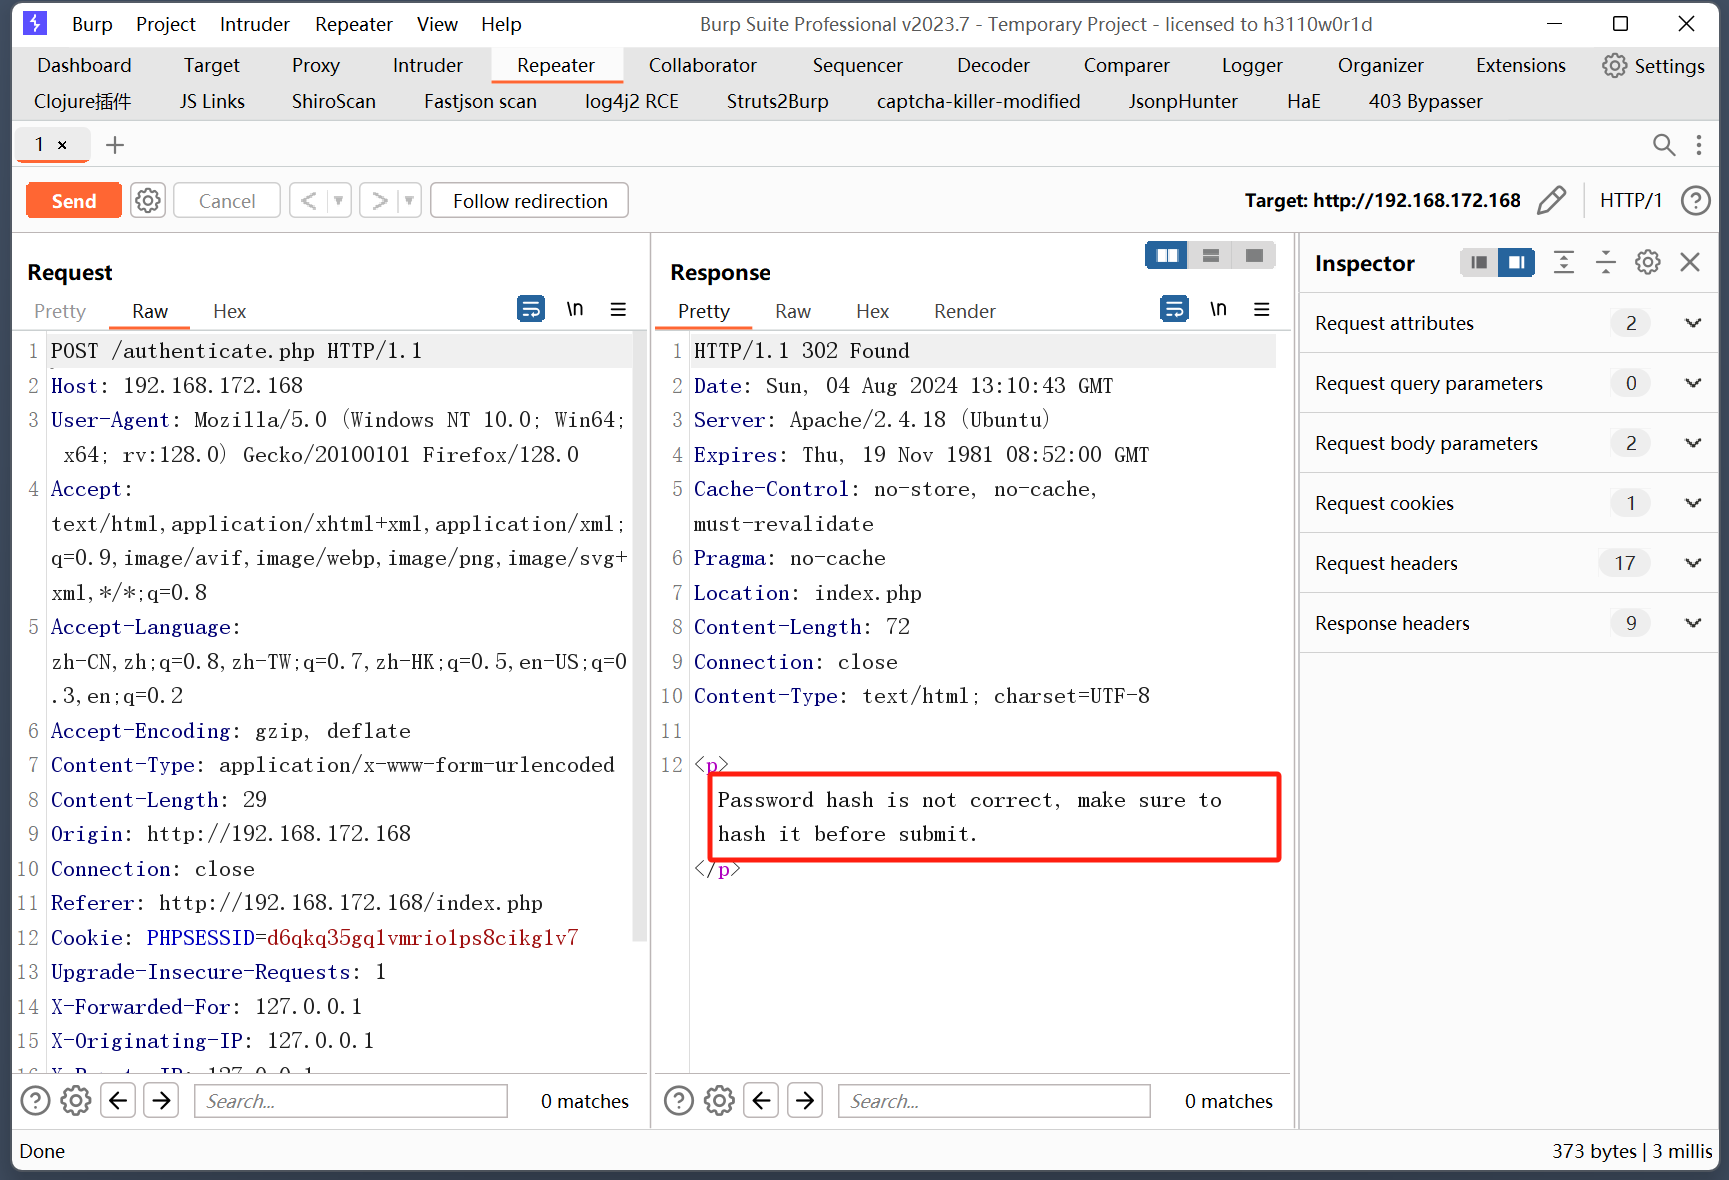Collapse all Inspector sections icon
Viewport: 1729px width, 1180px height.
[x=1606, y=262]
